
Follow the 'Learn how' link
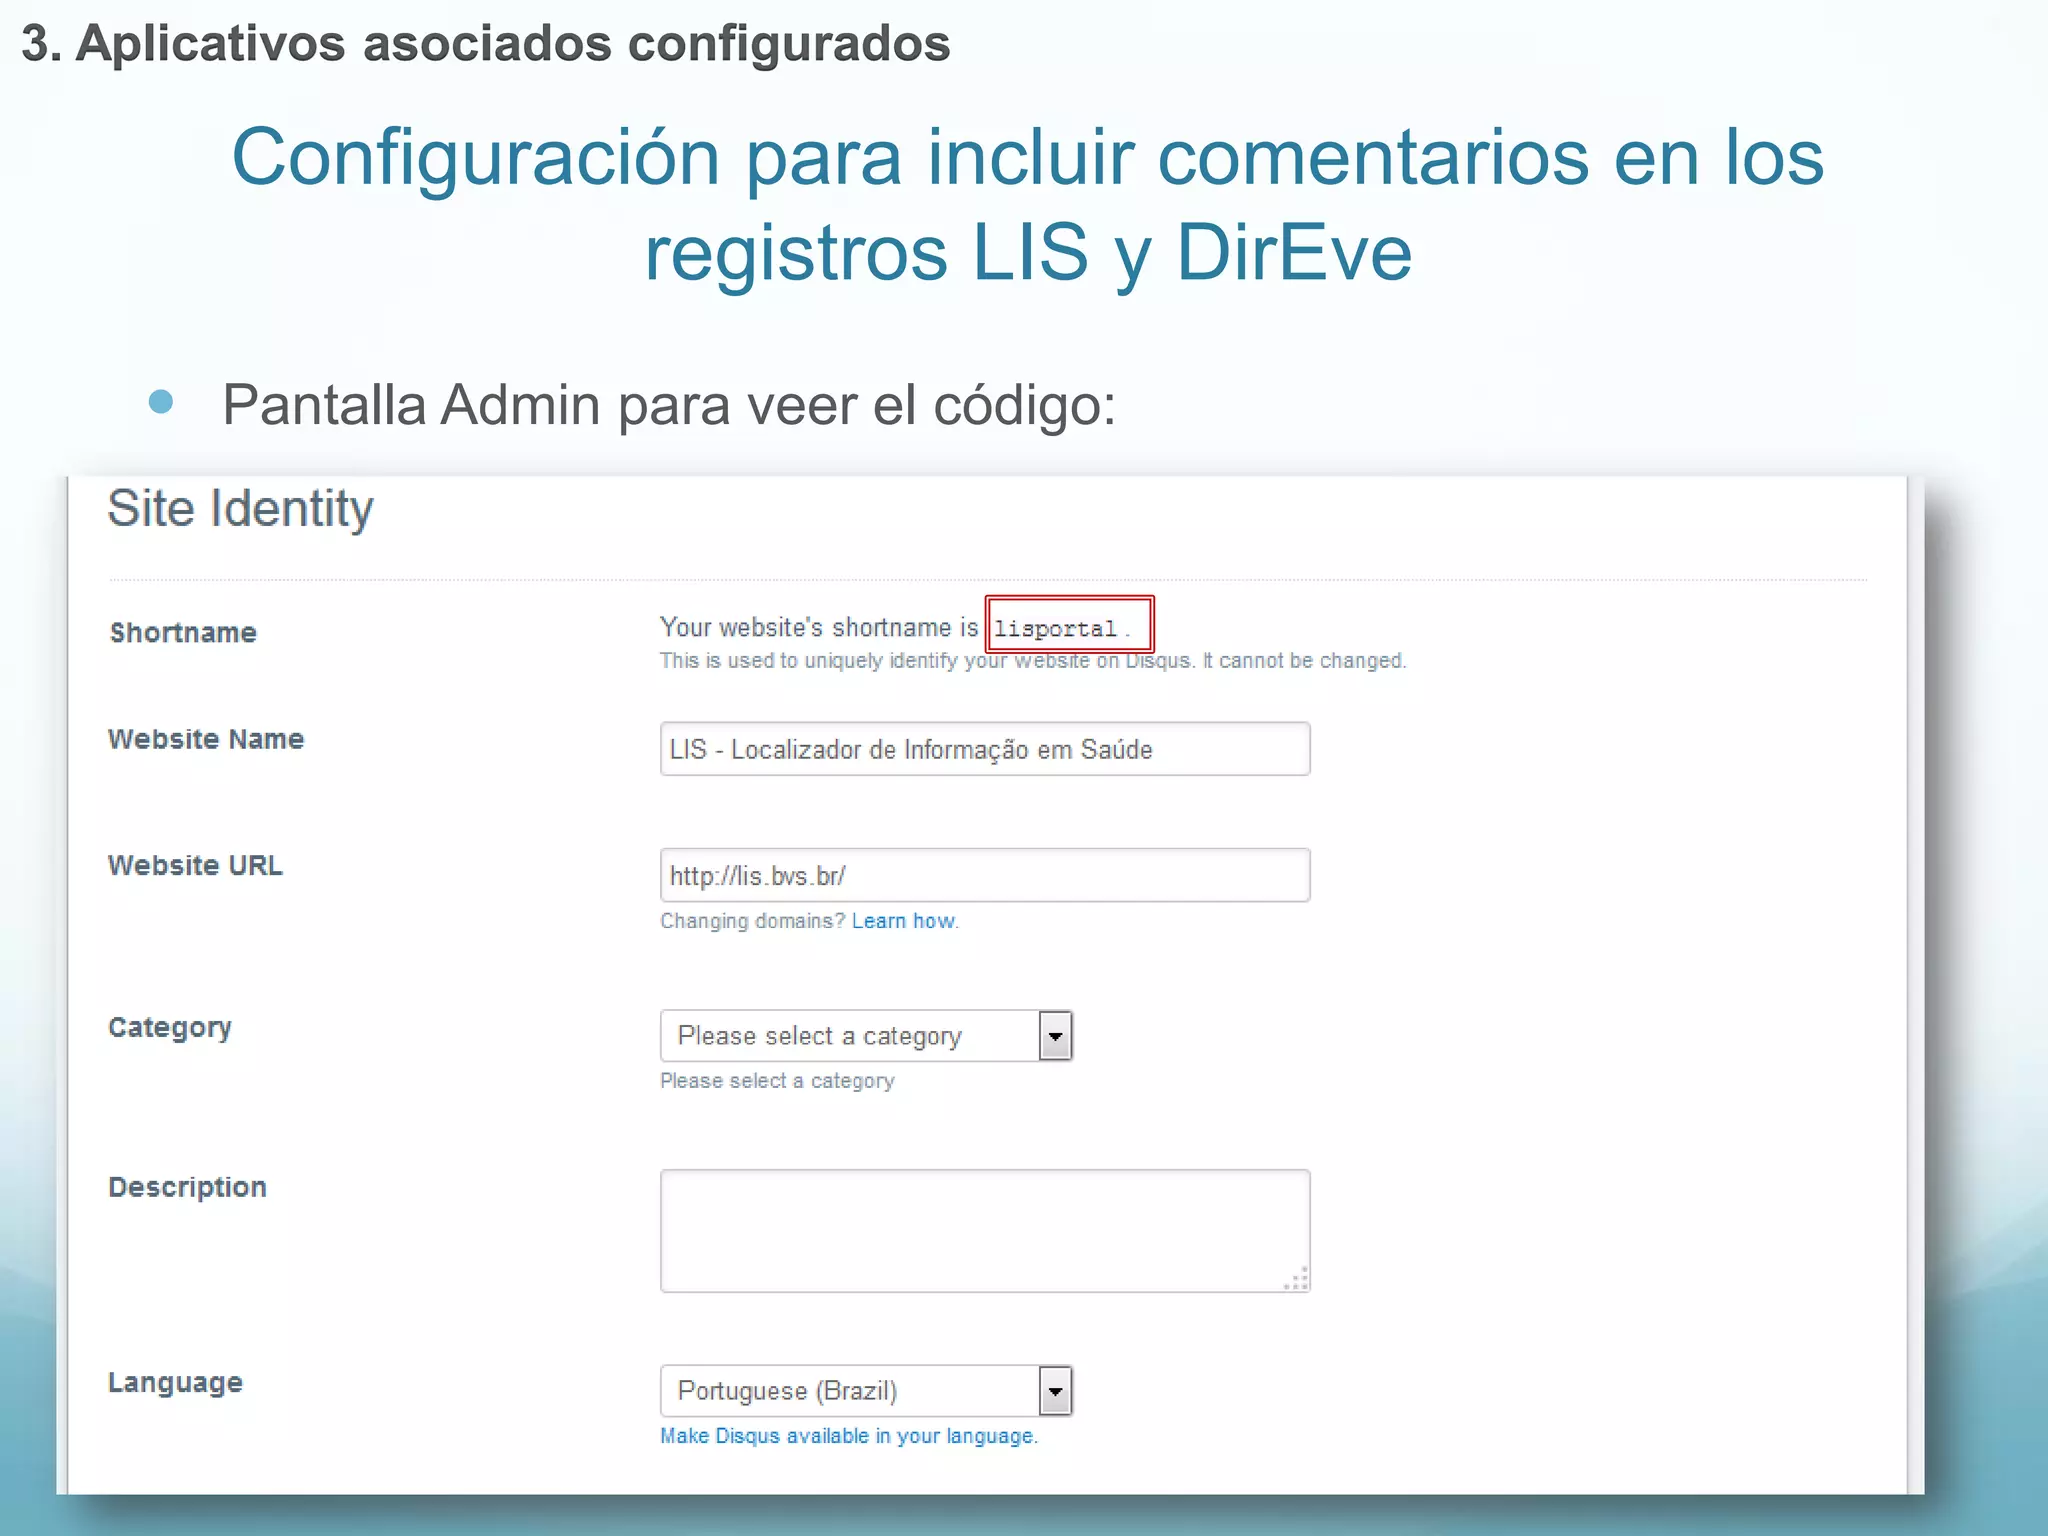(903, 921)
